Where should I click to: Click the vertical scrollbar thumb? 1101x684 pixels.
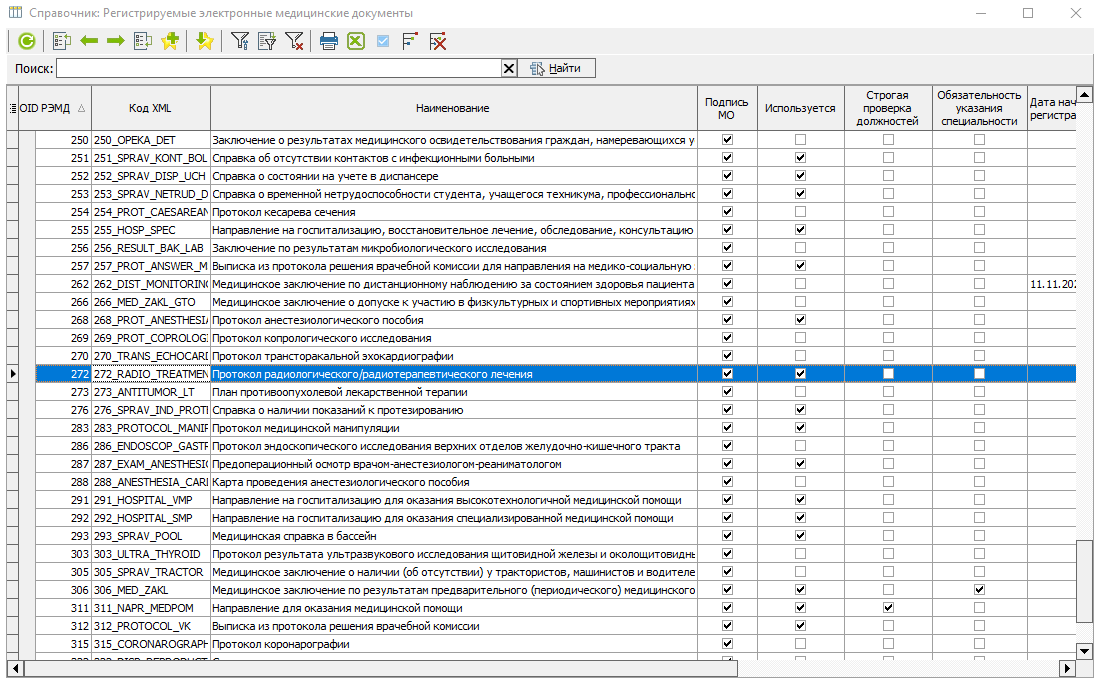[x=1084, y=581]
